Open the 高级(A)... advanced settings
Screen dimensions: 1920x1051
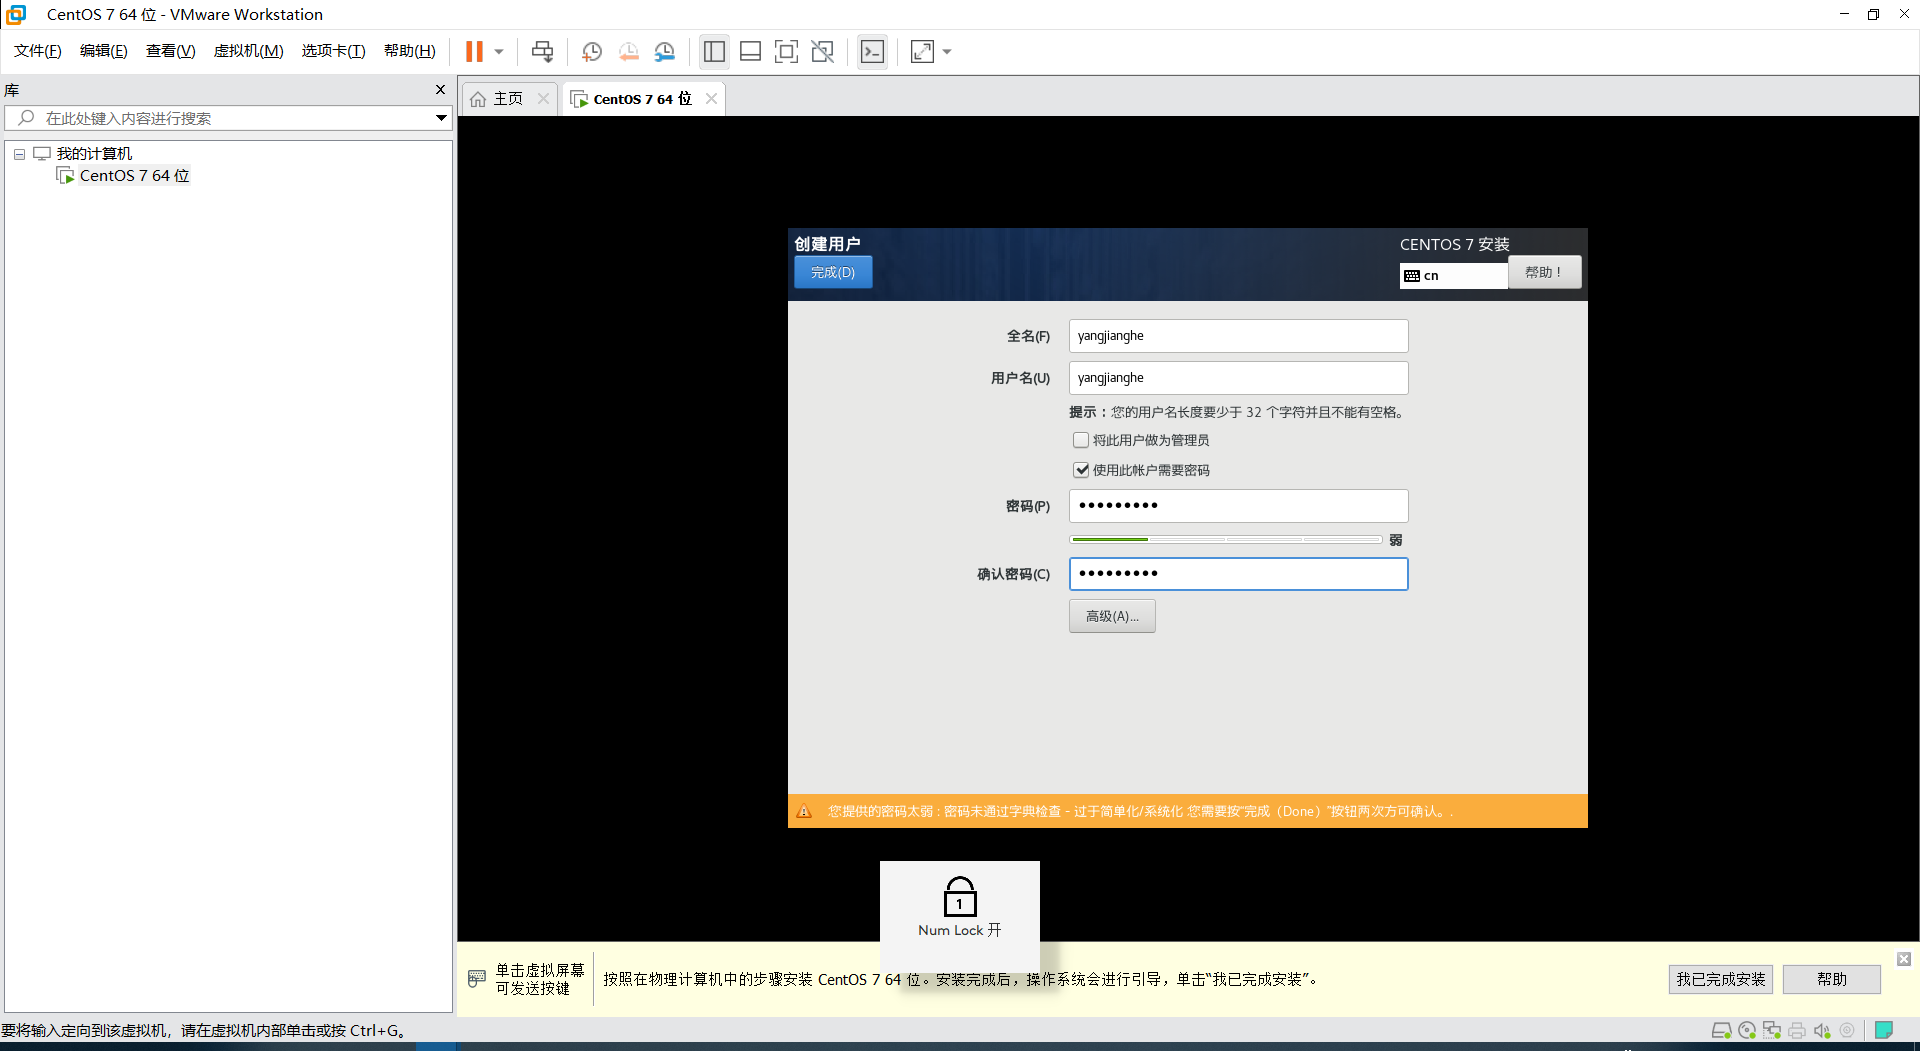point(1112,616)
